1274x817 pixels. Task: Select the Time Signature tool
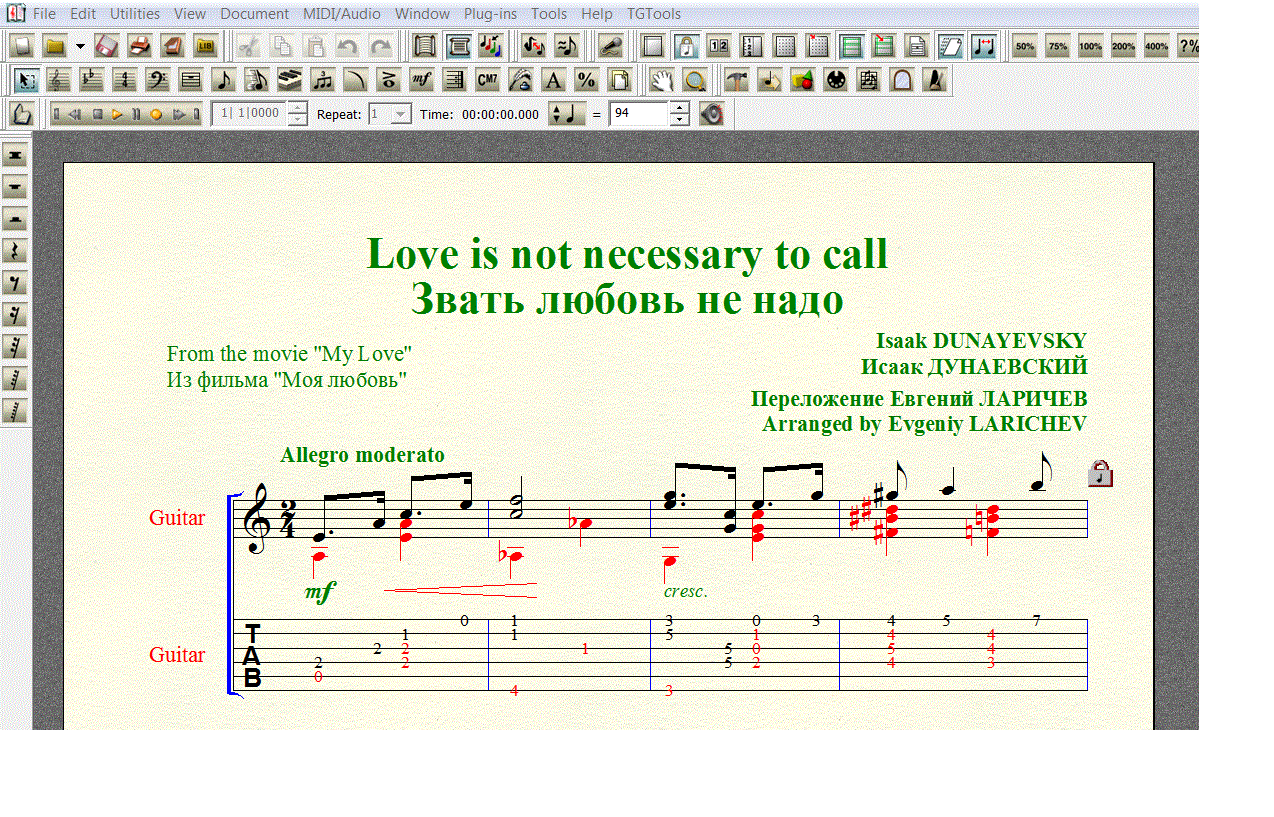coord(124,81)
